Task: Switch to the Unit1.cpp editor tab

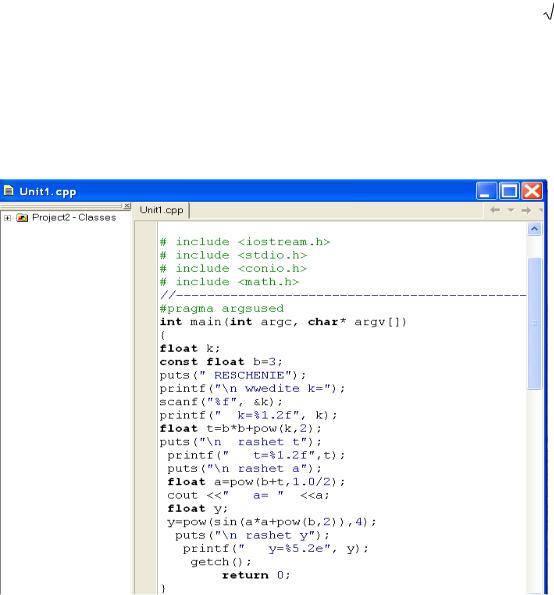Action: pyautogui.click(x=162, y=210)
